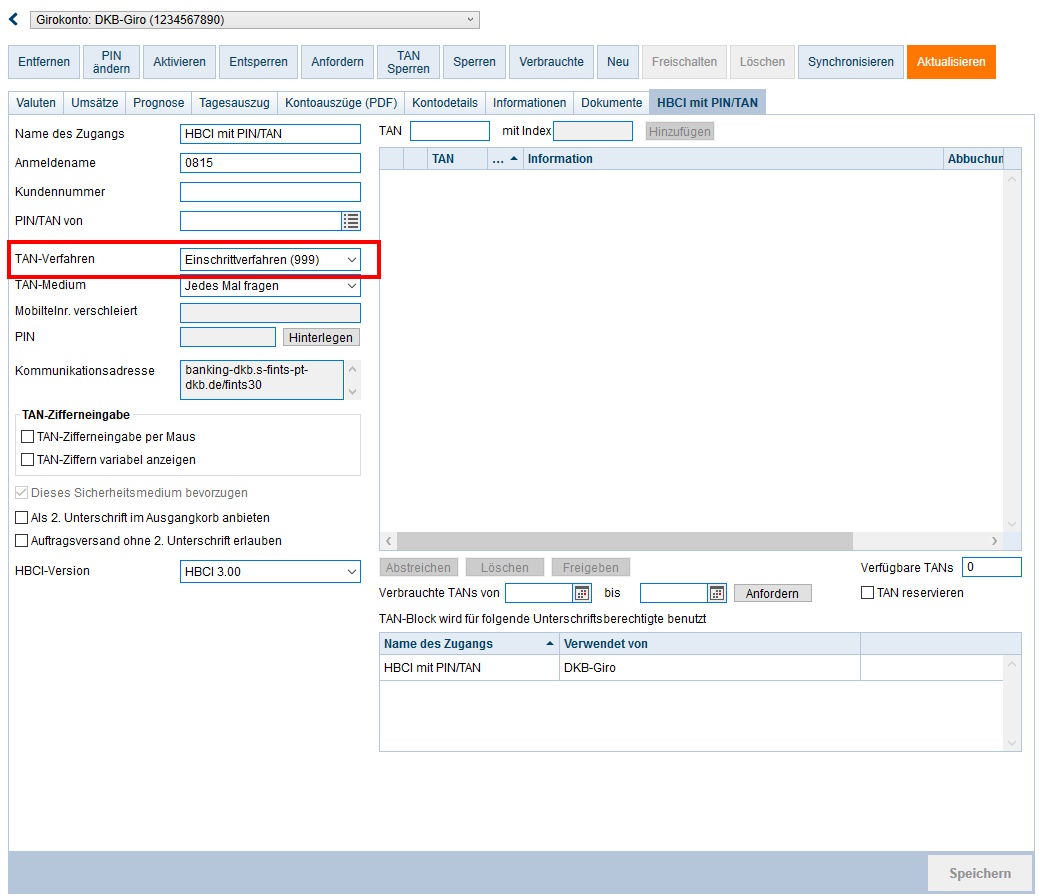Click the Kundennummer input field
This screenshot has height=896, width=1039.
point(270,192)
